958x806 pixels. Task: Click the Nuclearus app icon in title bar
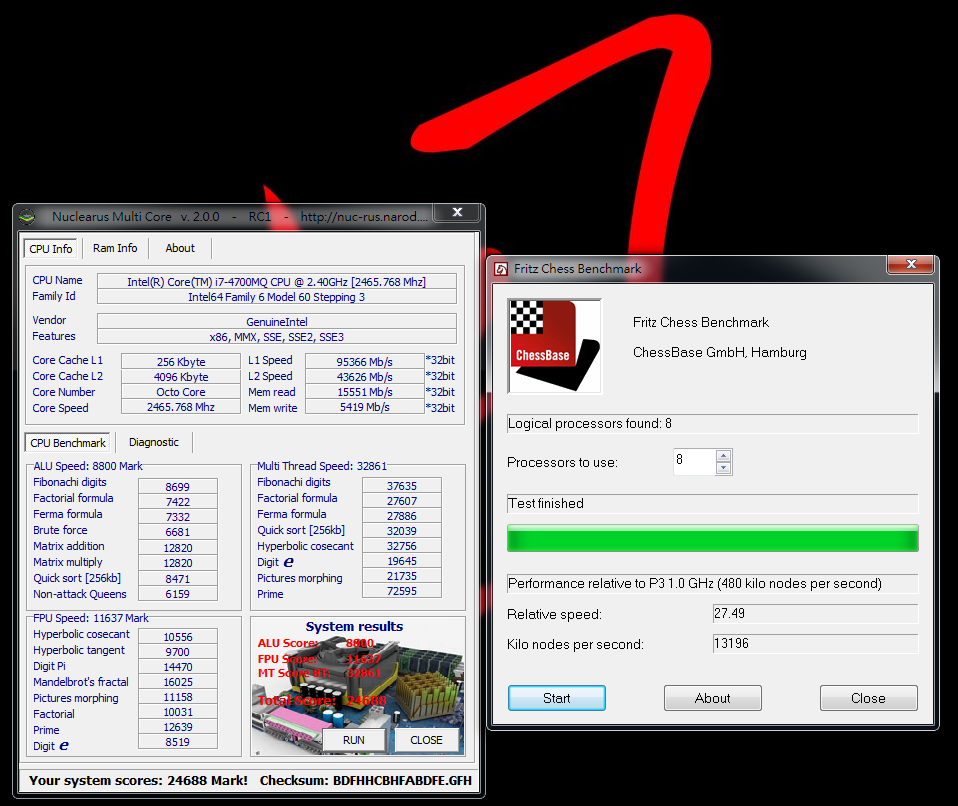tap(27, 216)
